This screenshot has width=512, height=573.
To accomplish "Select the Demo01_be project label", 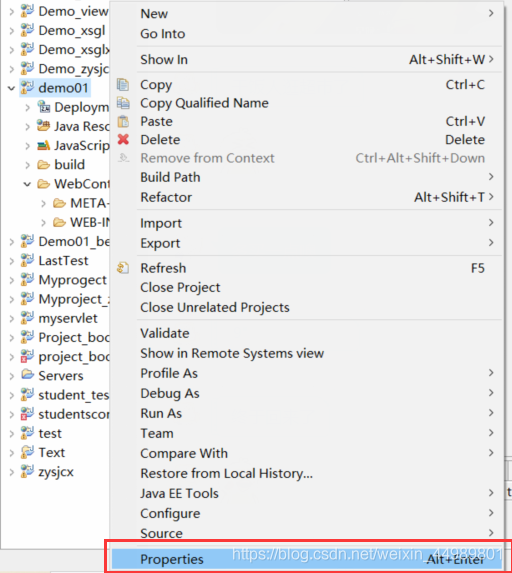I will 74,242.
